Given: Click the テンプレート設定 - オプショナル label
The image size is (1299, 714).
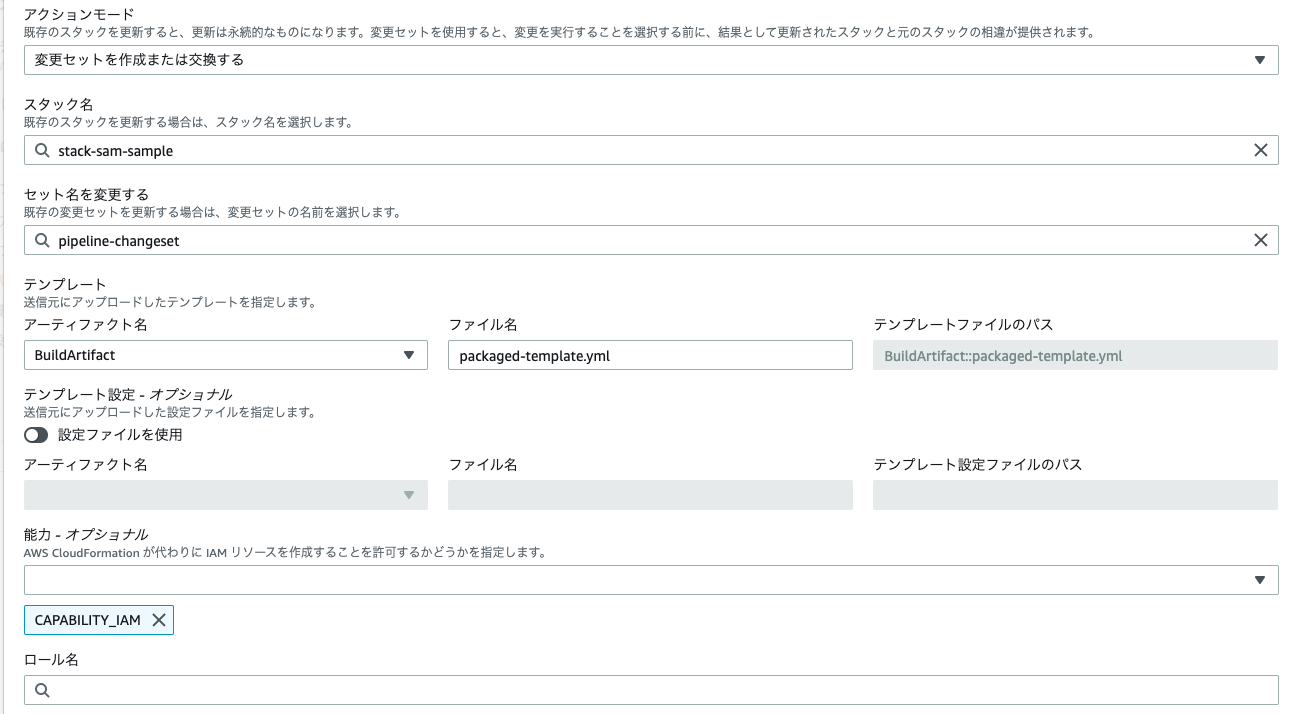Looking at the screenshot, I should (127, 394).
